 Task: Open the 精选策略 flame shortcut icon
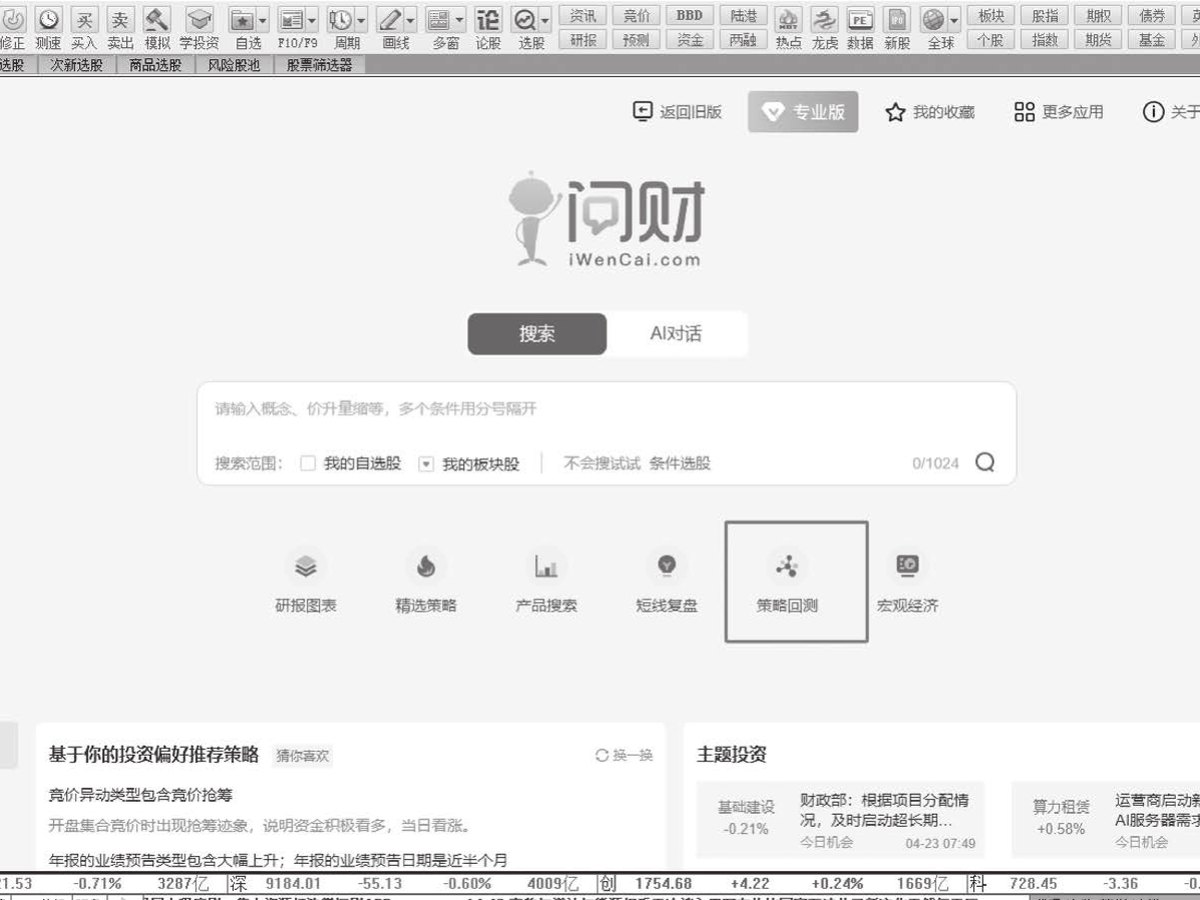(x=426, y=567)
